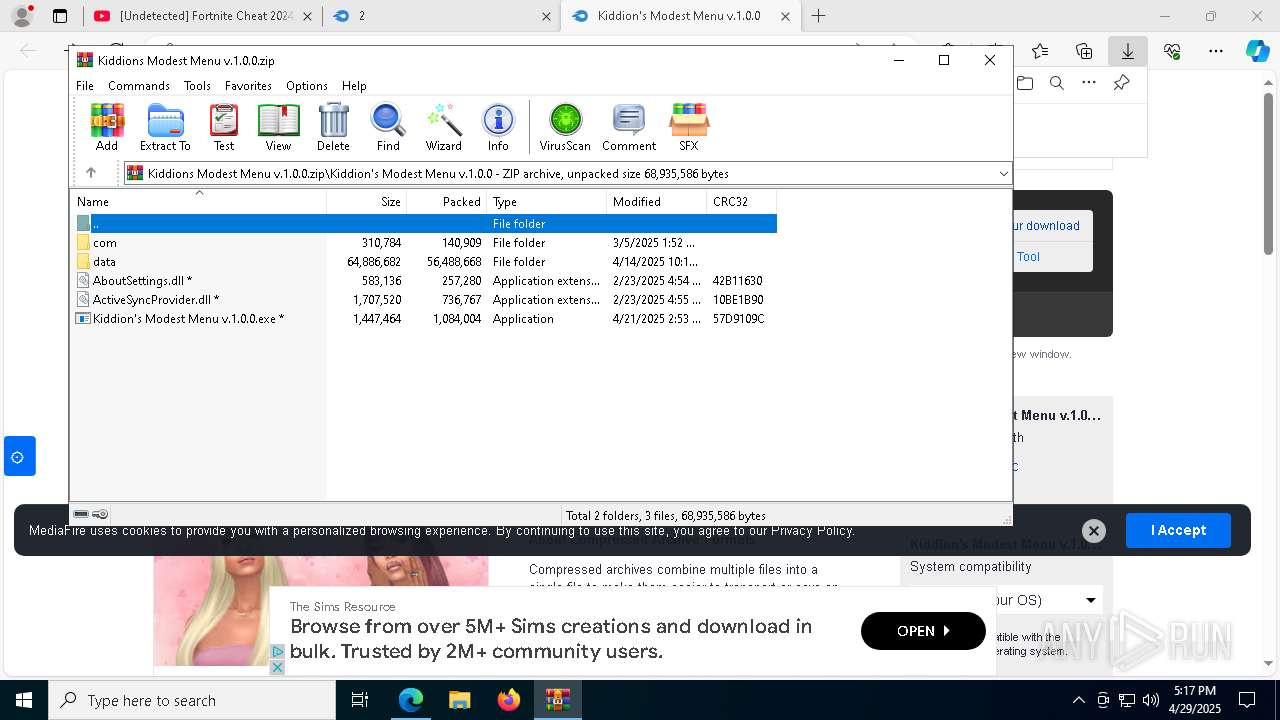
Task: Open the Favorites menu
Action: (x=248, y=86)
